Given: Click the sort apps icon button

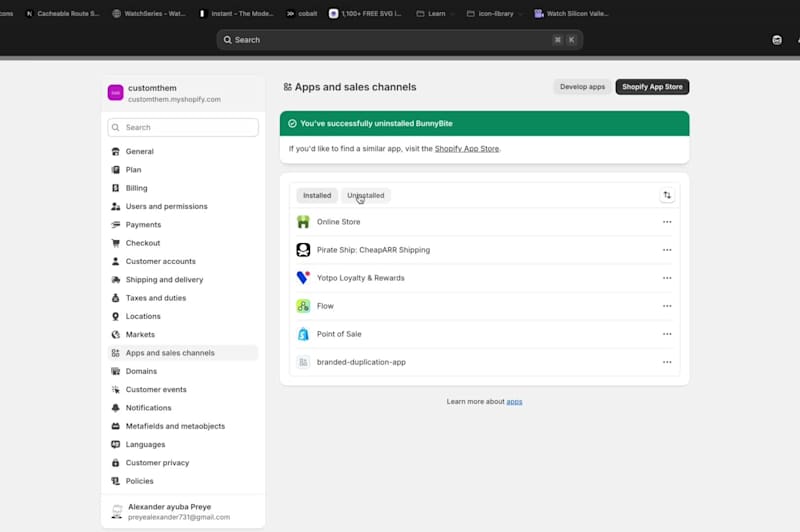Looking at the screenshot, I should click(x=667, y=195).
